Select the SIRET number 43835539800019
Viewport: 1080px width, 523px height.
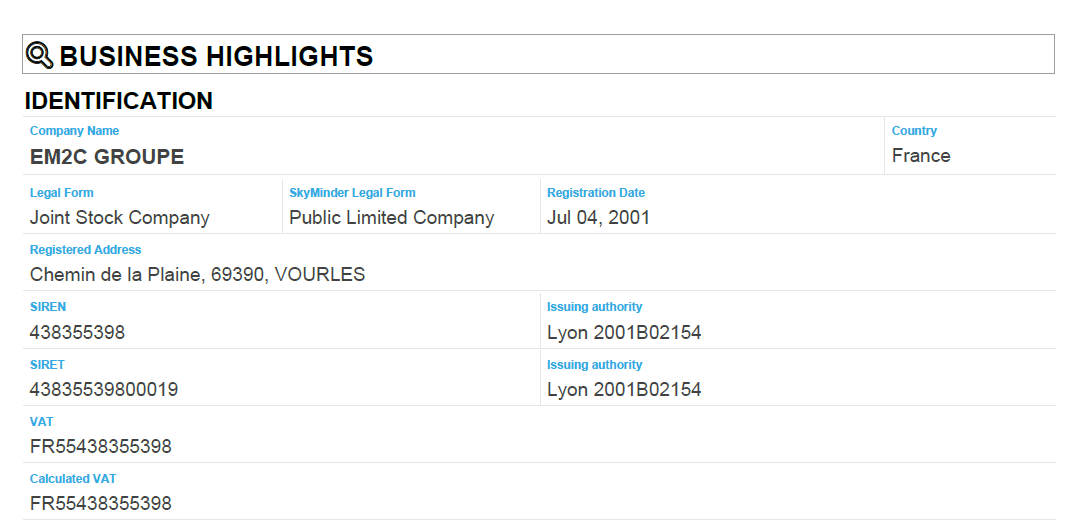[x=104, y=390]
